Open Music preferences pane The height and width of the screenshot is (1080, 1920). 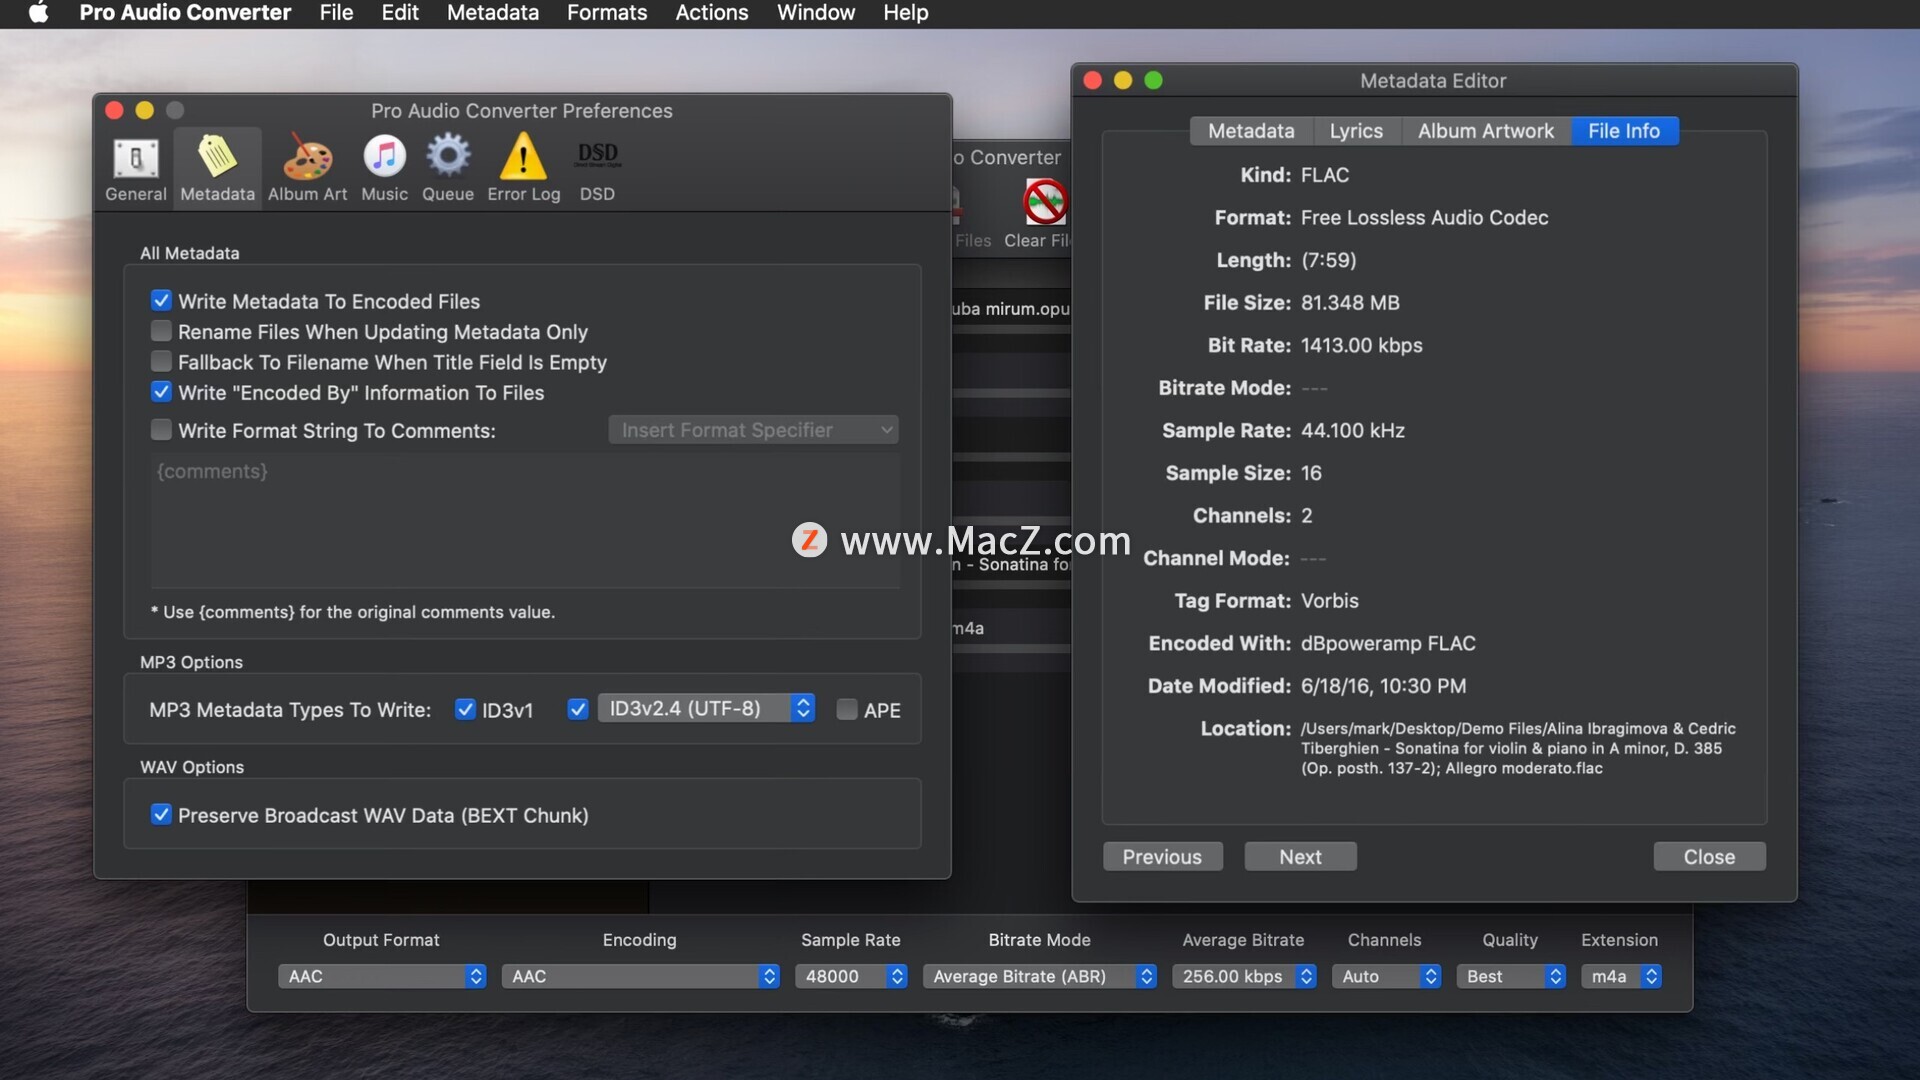coord(384,168)
